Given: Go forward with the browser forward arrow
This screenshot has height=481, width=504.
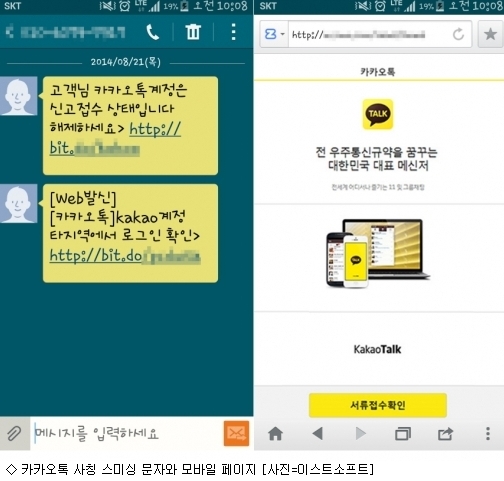Looking at the screenshot, I should coord(360,433).
